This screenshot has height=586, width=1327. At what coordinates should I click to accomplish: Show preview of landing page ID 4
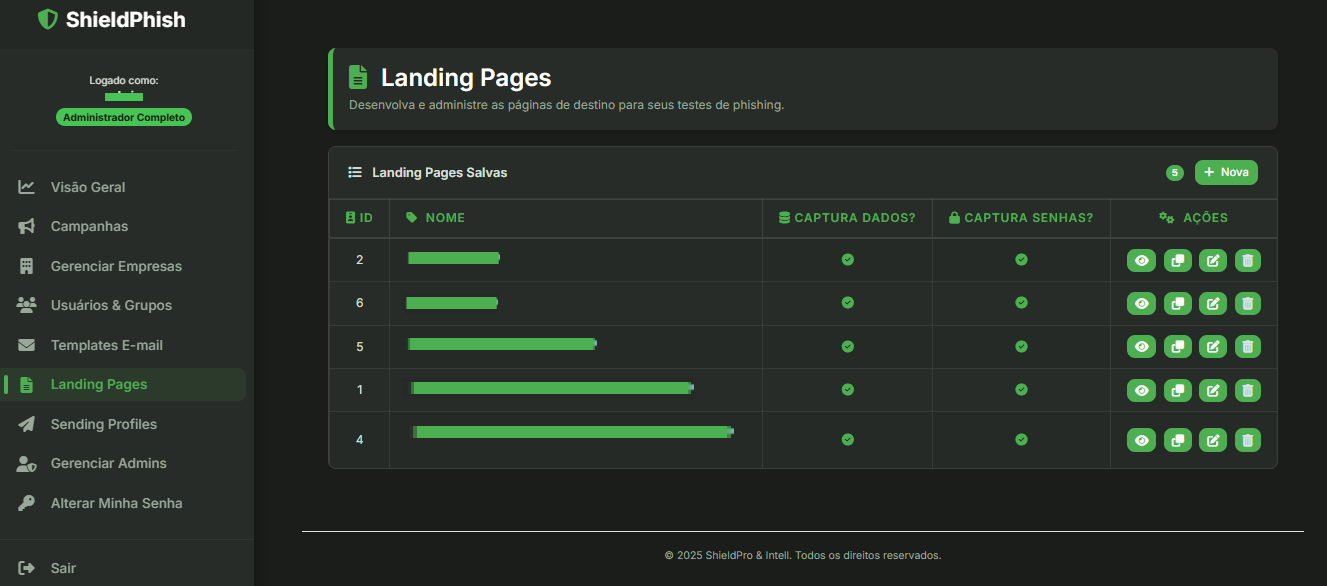pyautogui.click(x=1141, y=439)
